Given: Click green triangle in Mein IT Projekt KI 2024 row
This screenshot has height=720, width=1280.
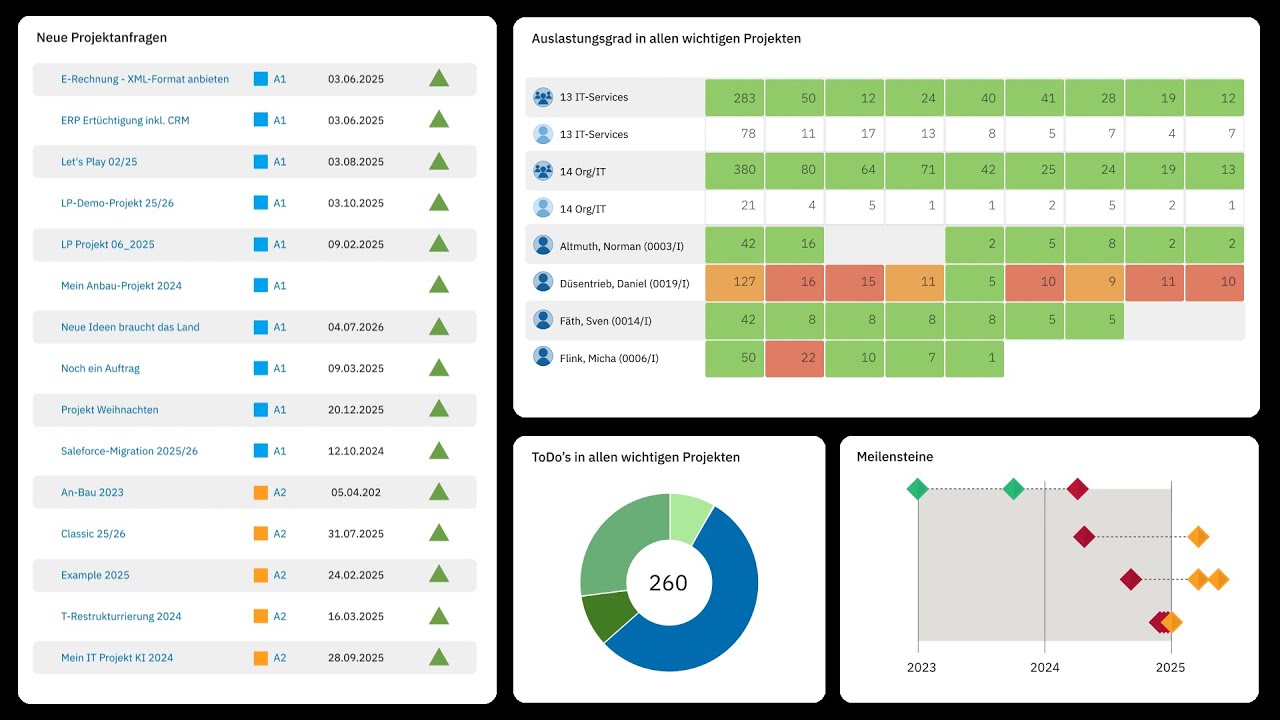Looking at the screenshot, I should 439,657.
